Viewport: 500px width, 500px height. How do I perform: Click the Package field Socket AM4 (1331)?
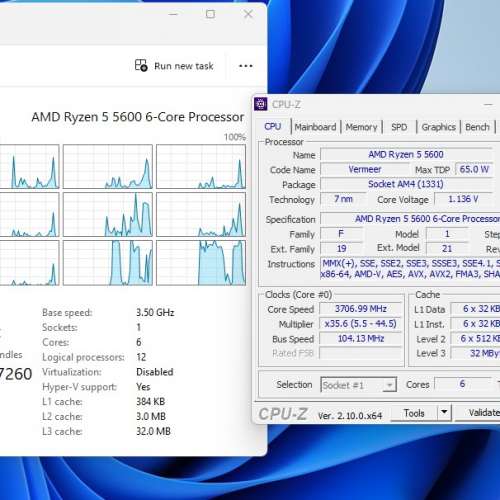pos(406,184)
